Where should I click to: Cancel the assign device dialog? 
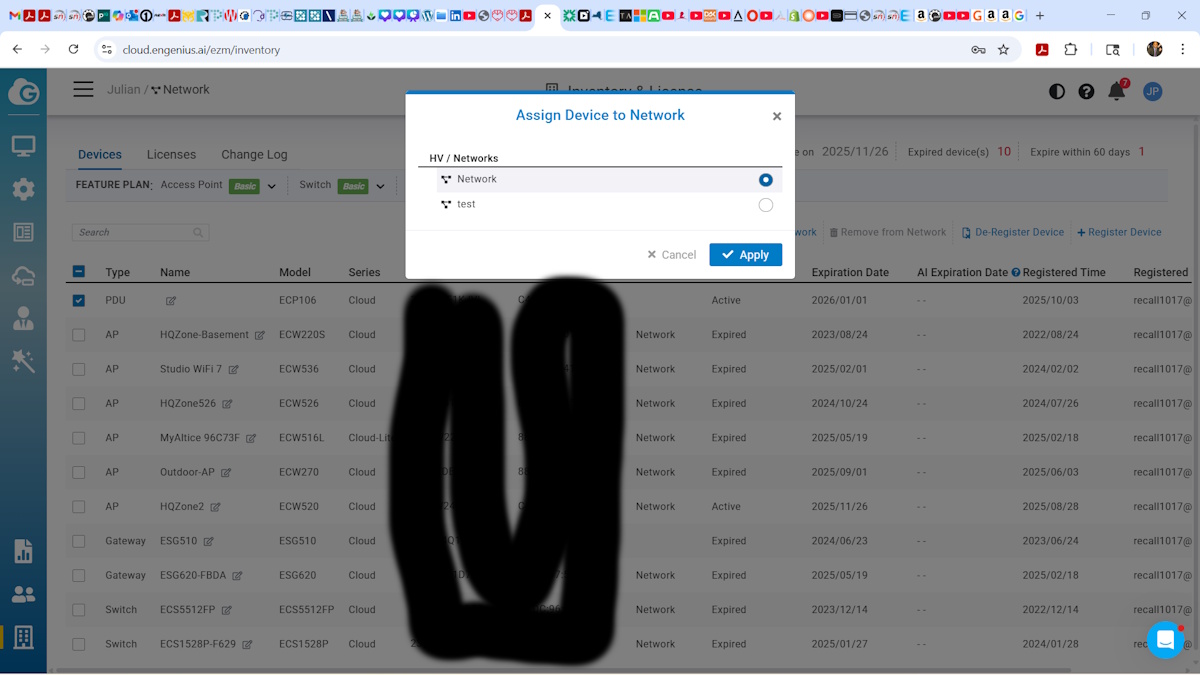671,255
